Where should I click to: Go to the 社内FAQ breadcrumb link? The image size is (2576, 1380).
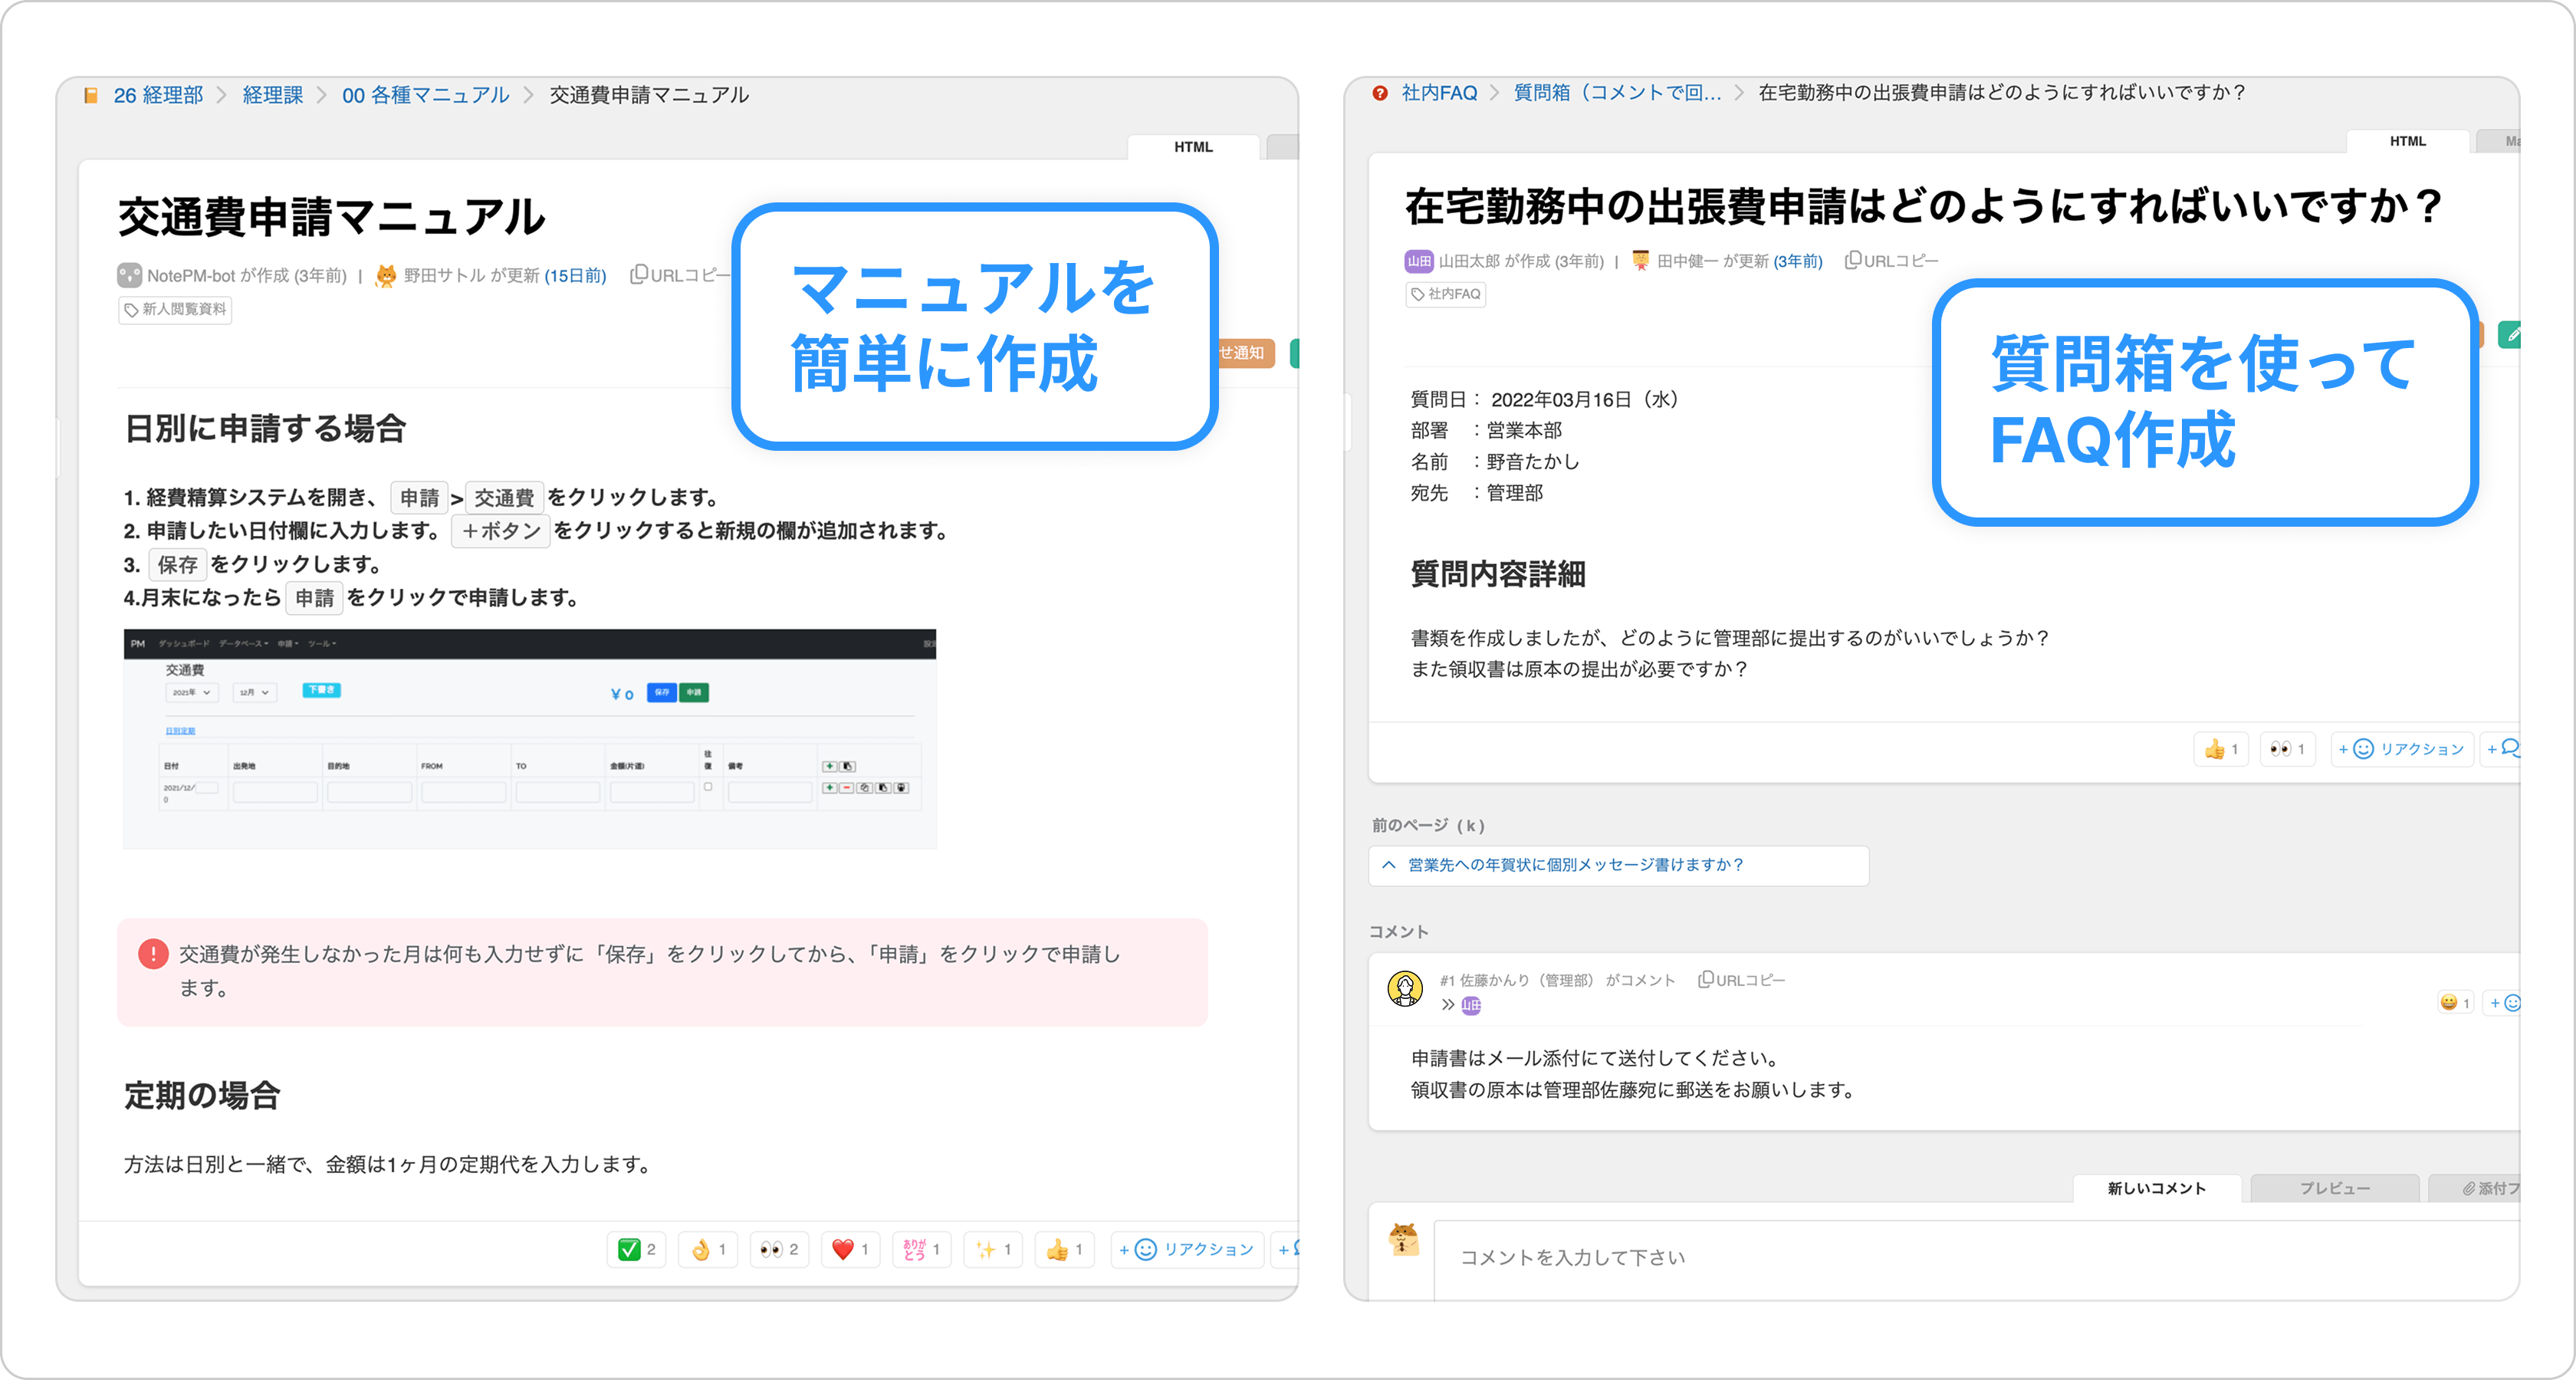[x=1438, y=93]
